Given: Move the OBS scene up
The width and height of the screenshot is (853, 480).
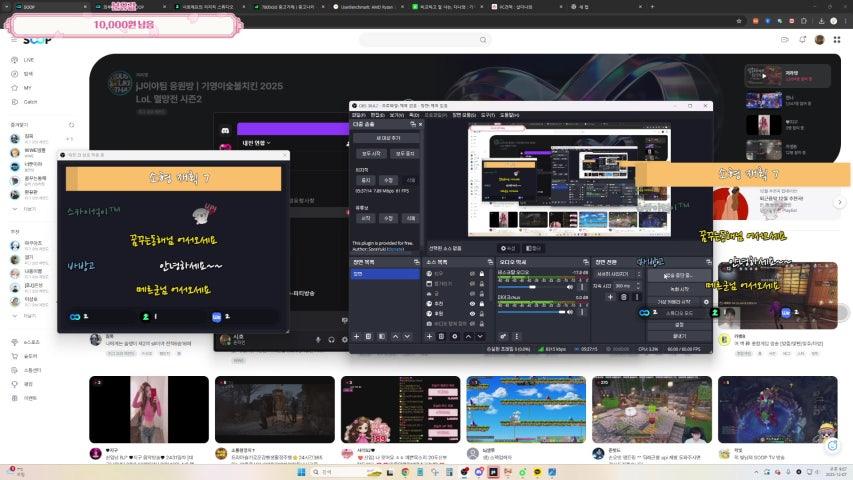Looking at the screenshot, I should coord(395,336).
